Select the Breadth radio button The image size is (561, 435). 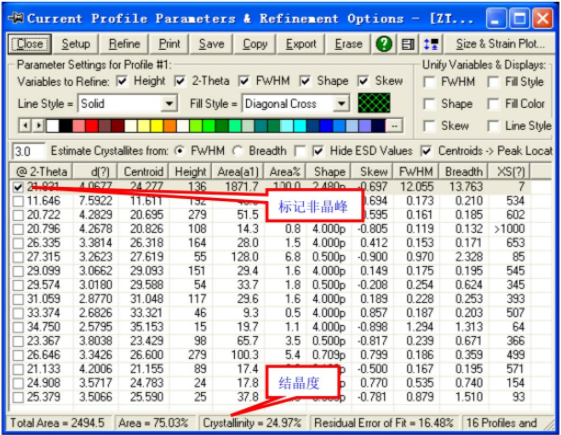pyautogui.click(x=237, y=151)
